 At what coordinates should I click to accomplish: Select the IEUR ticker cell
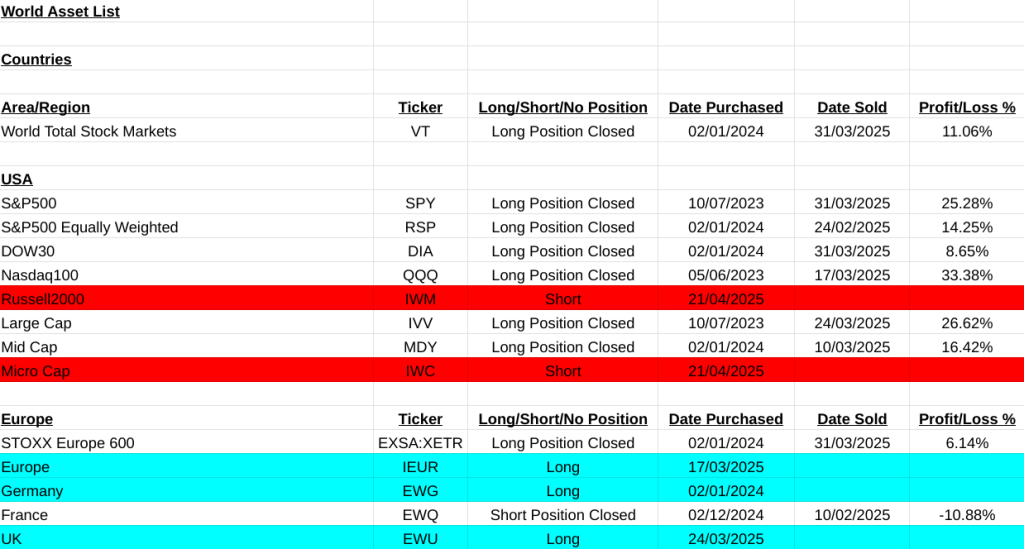tap(420, 467)
